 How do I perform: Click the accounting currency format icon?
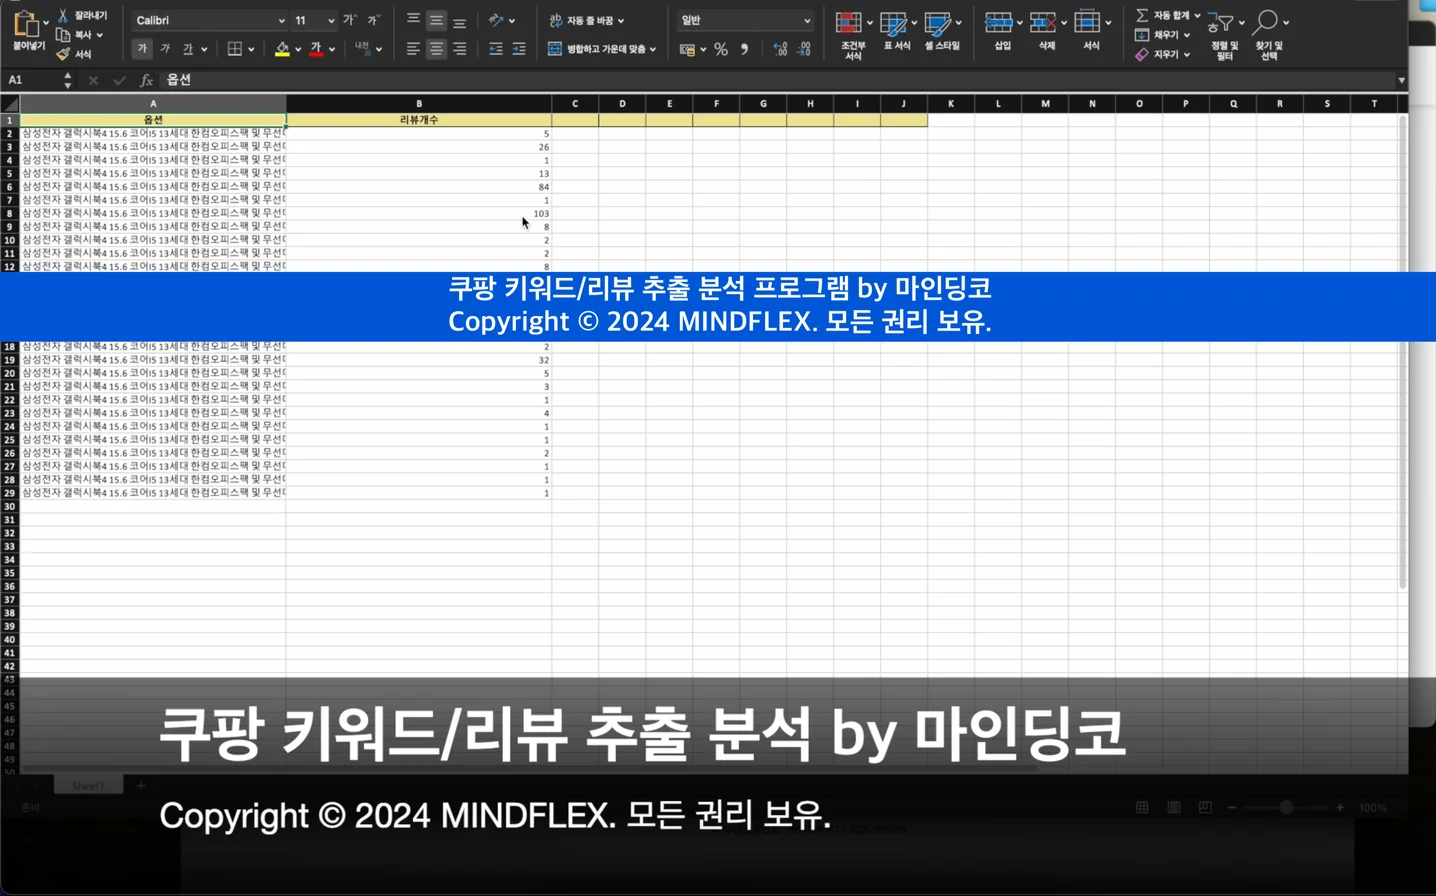(687, 50)
